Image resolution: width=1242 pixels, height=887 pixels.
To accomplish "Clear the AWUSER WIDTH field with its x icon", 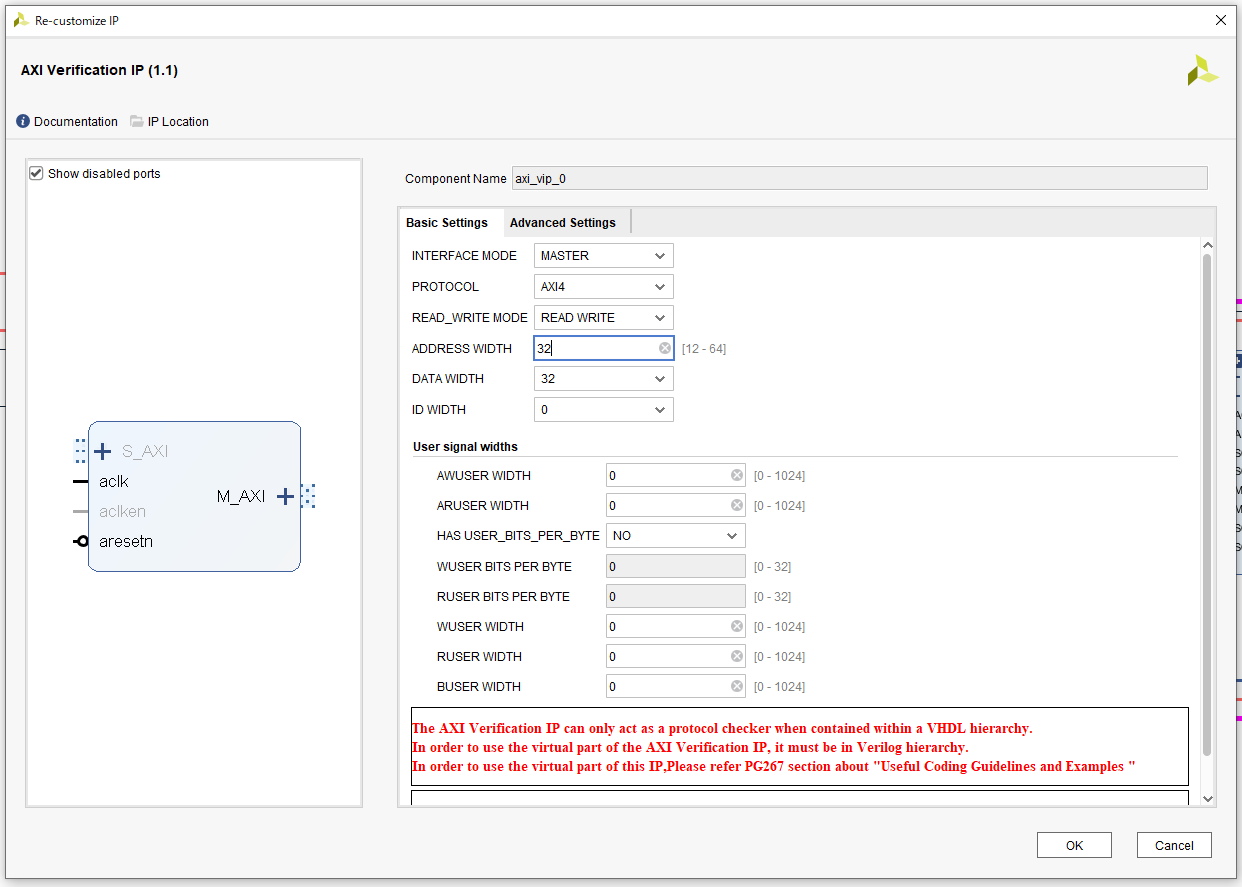I will [x=736, y=475].
